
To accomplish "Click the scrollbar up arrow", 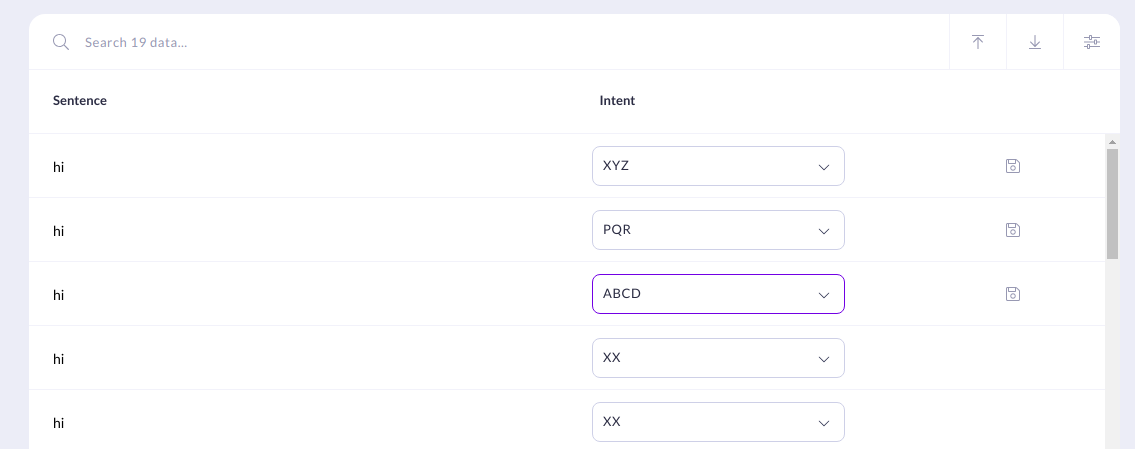I will [x=1113, y=141].
